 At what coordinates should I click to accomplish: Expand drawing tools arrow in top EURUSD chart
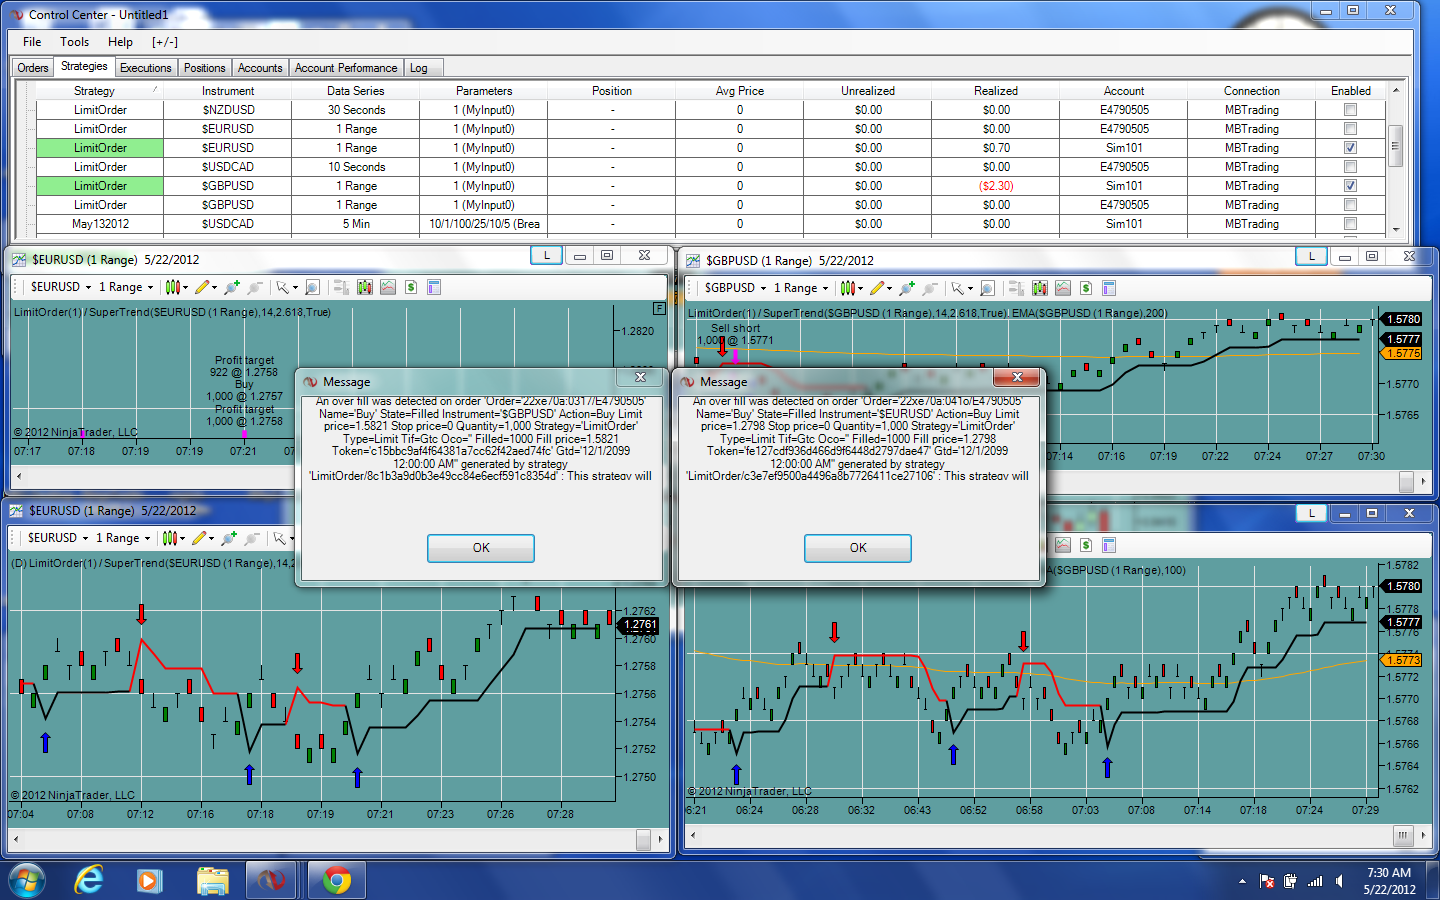click(215, 288)
